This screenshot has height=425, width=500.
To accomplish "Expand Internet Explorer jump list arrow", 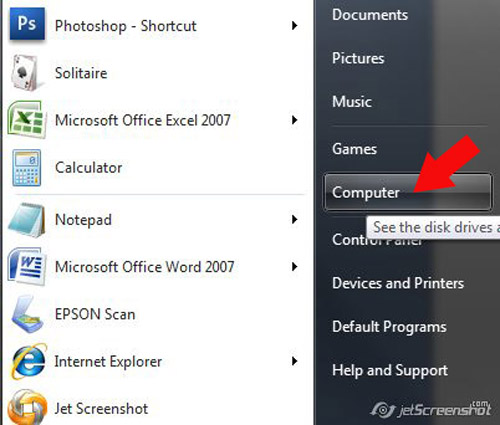I will 294,361.
